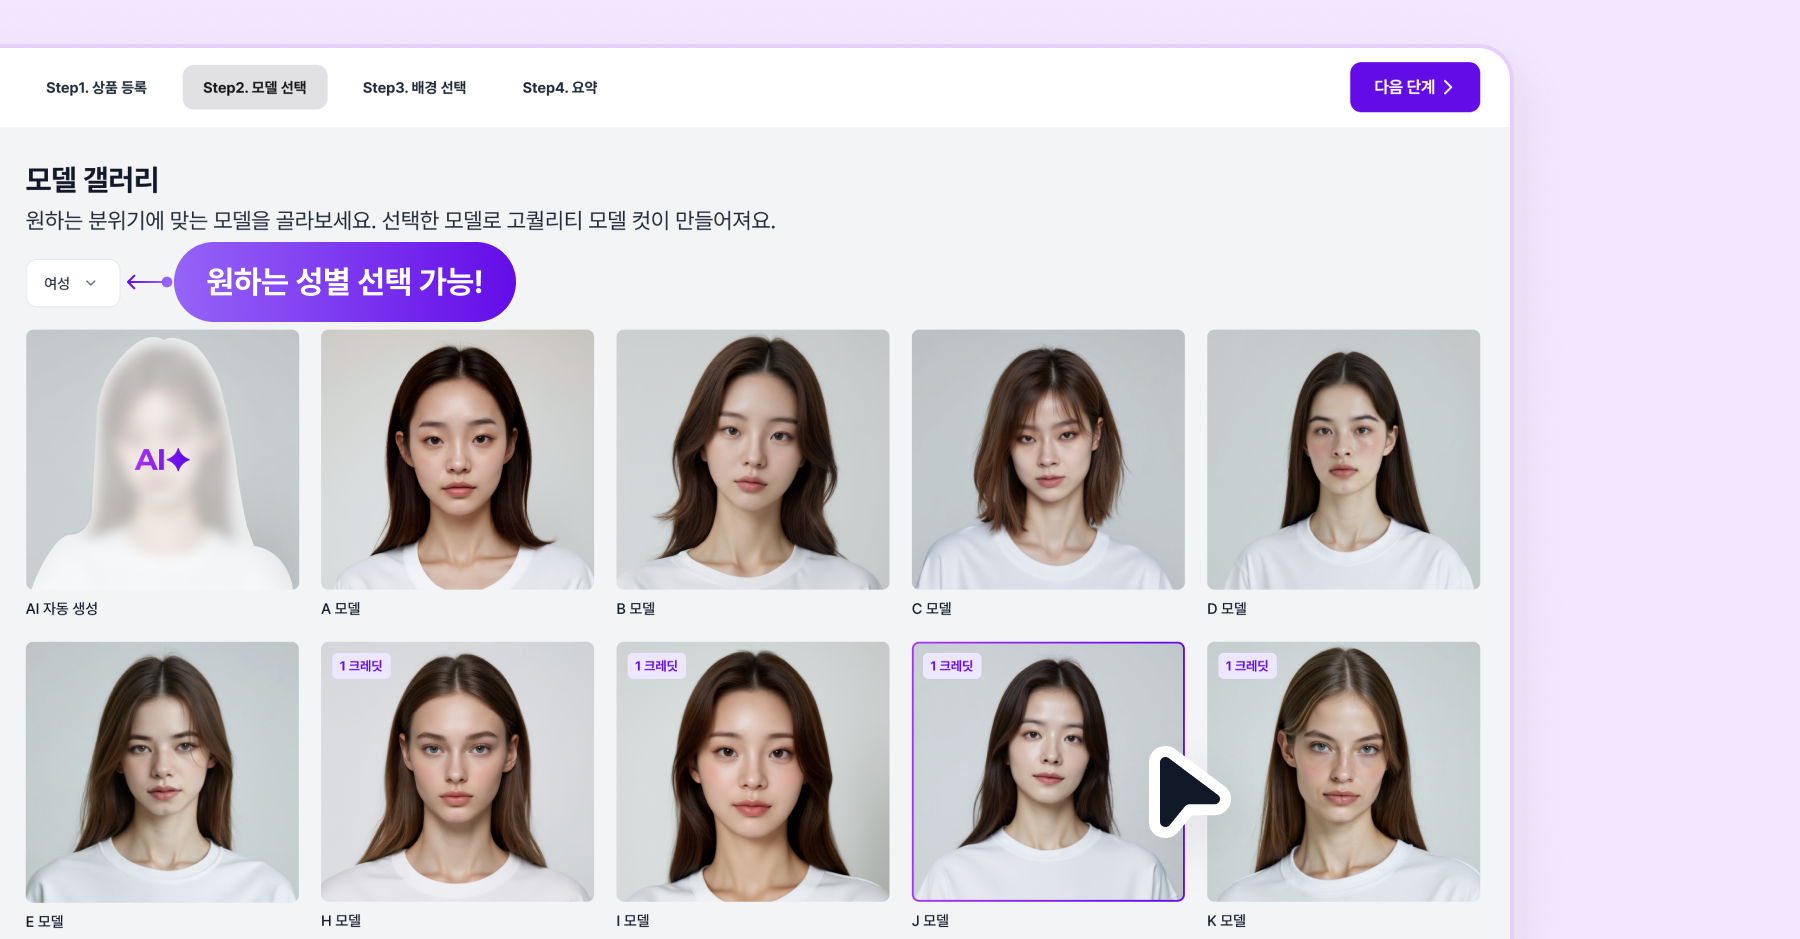Click the AI sparkle icon
This screenshot has width=1800, height=939.
(162, 460)
